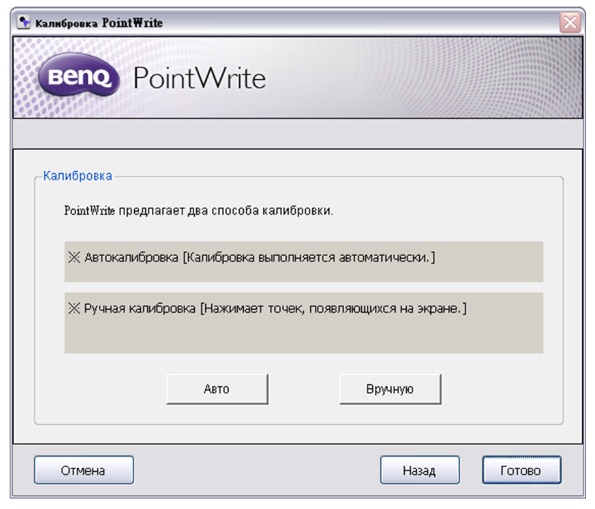
Task: Click the PointWrite product name in banner
Action: coord(200,78)
